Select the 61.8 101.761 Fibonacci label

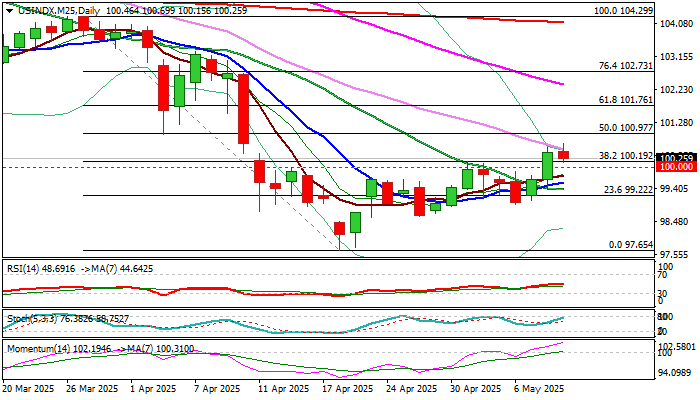point(625,100)
